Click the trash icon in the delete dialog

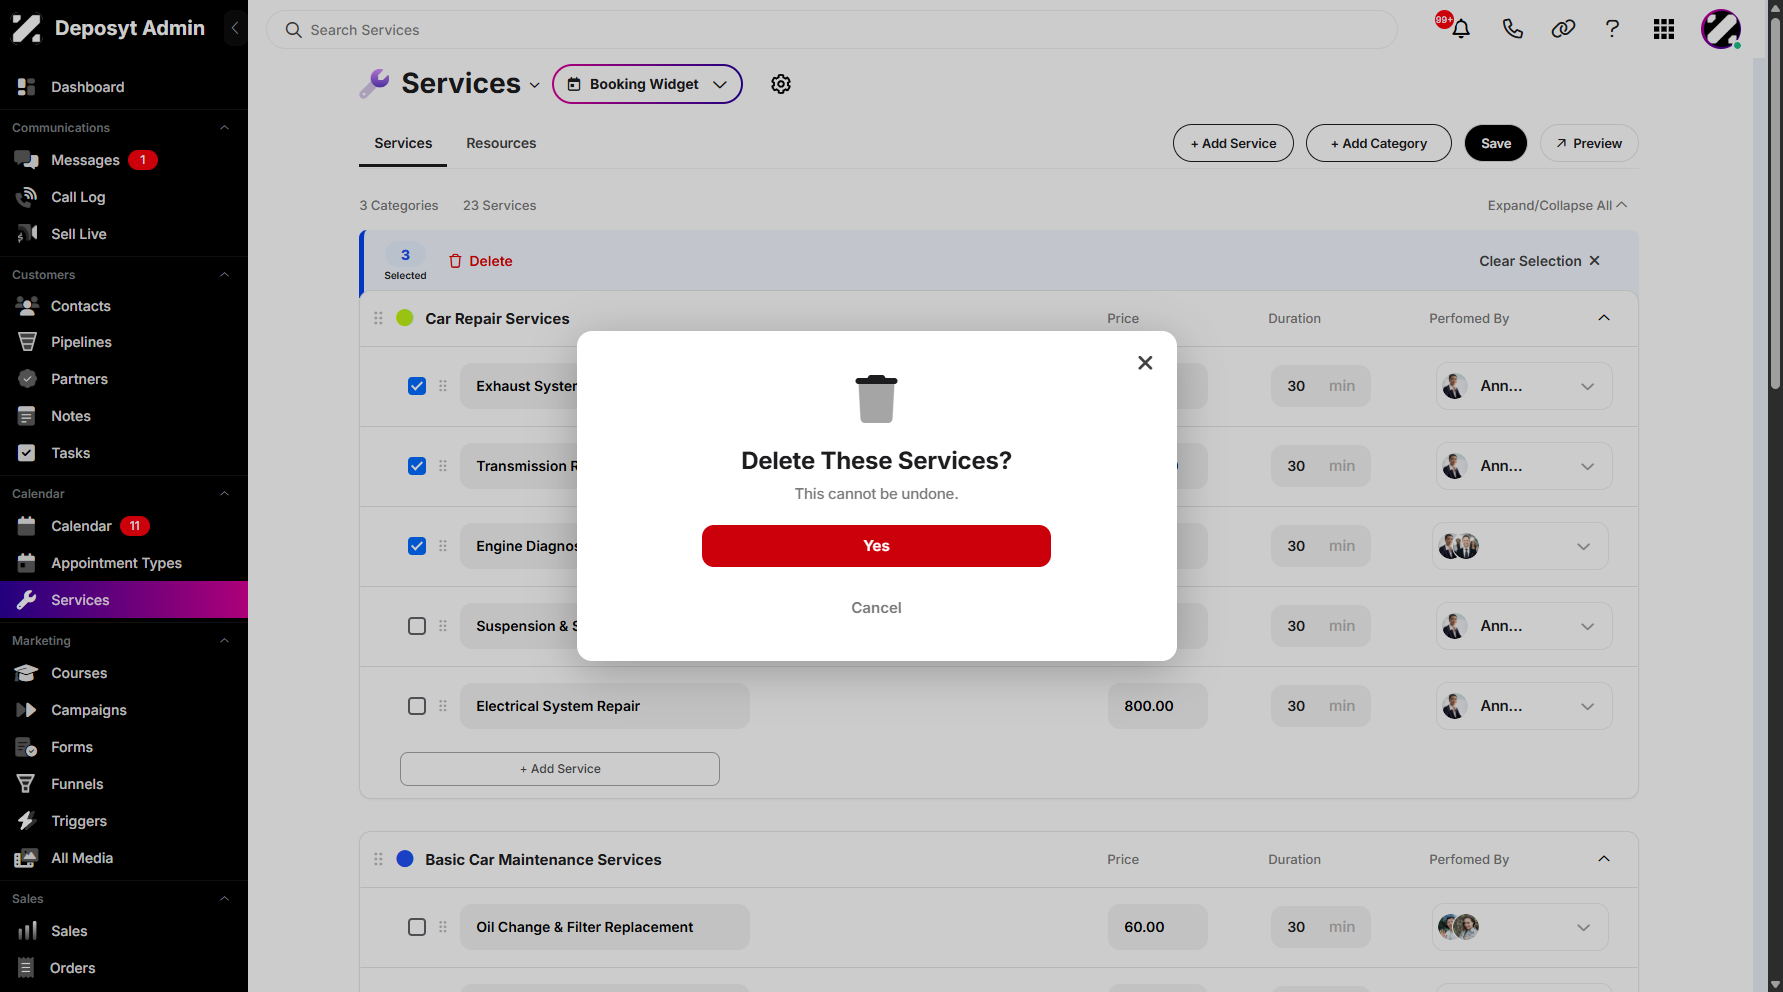876,398
